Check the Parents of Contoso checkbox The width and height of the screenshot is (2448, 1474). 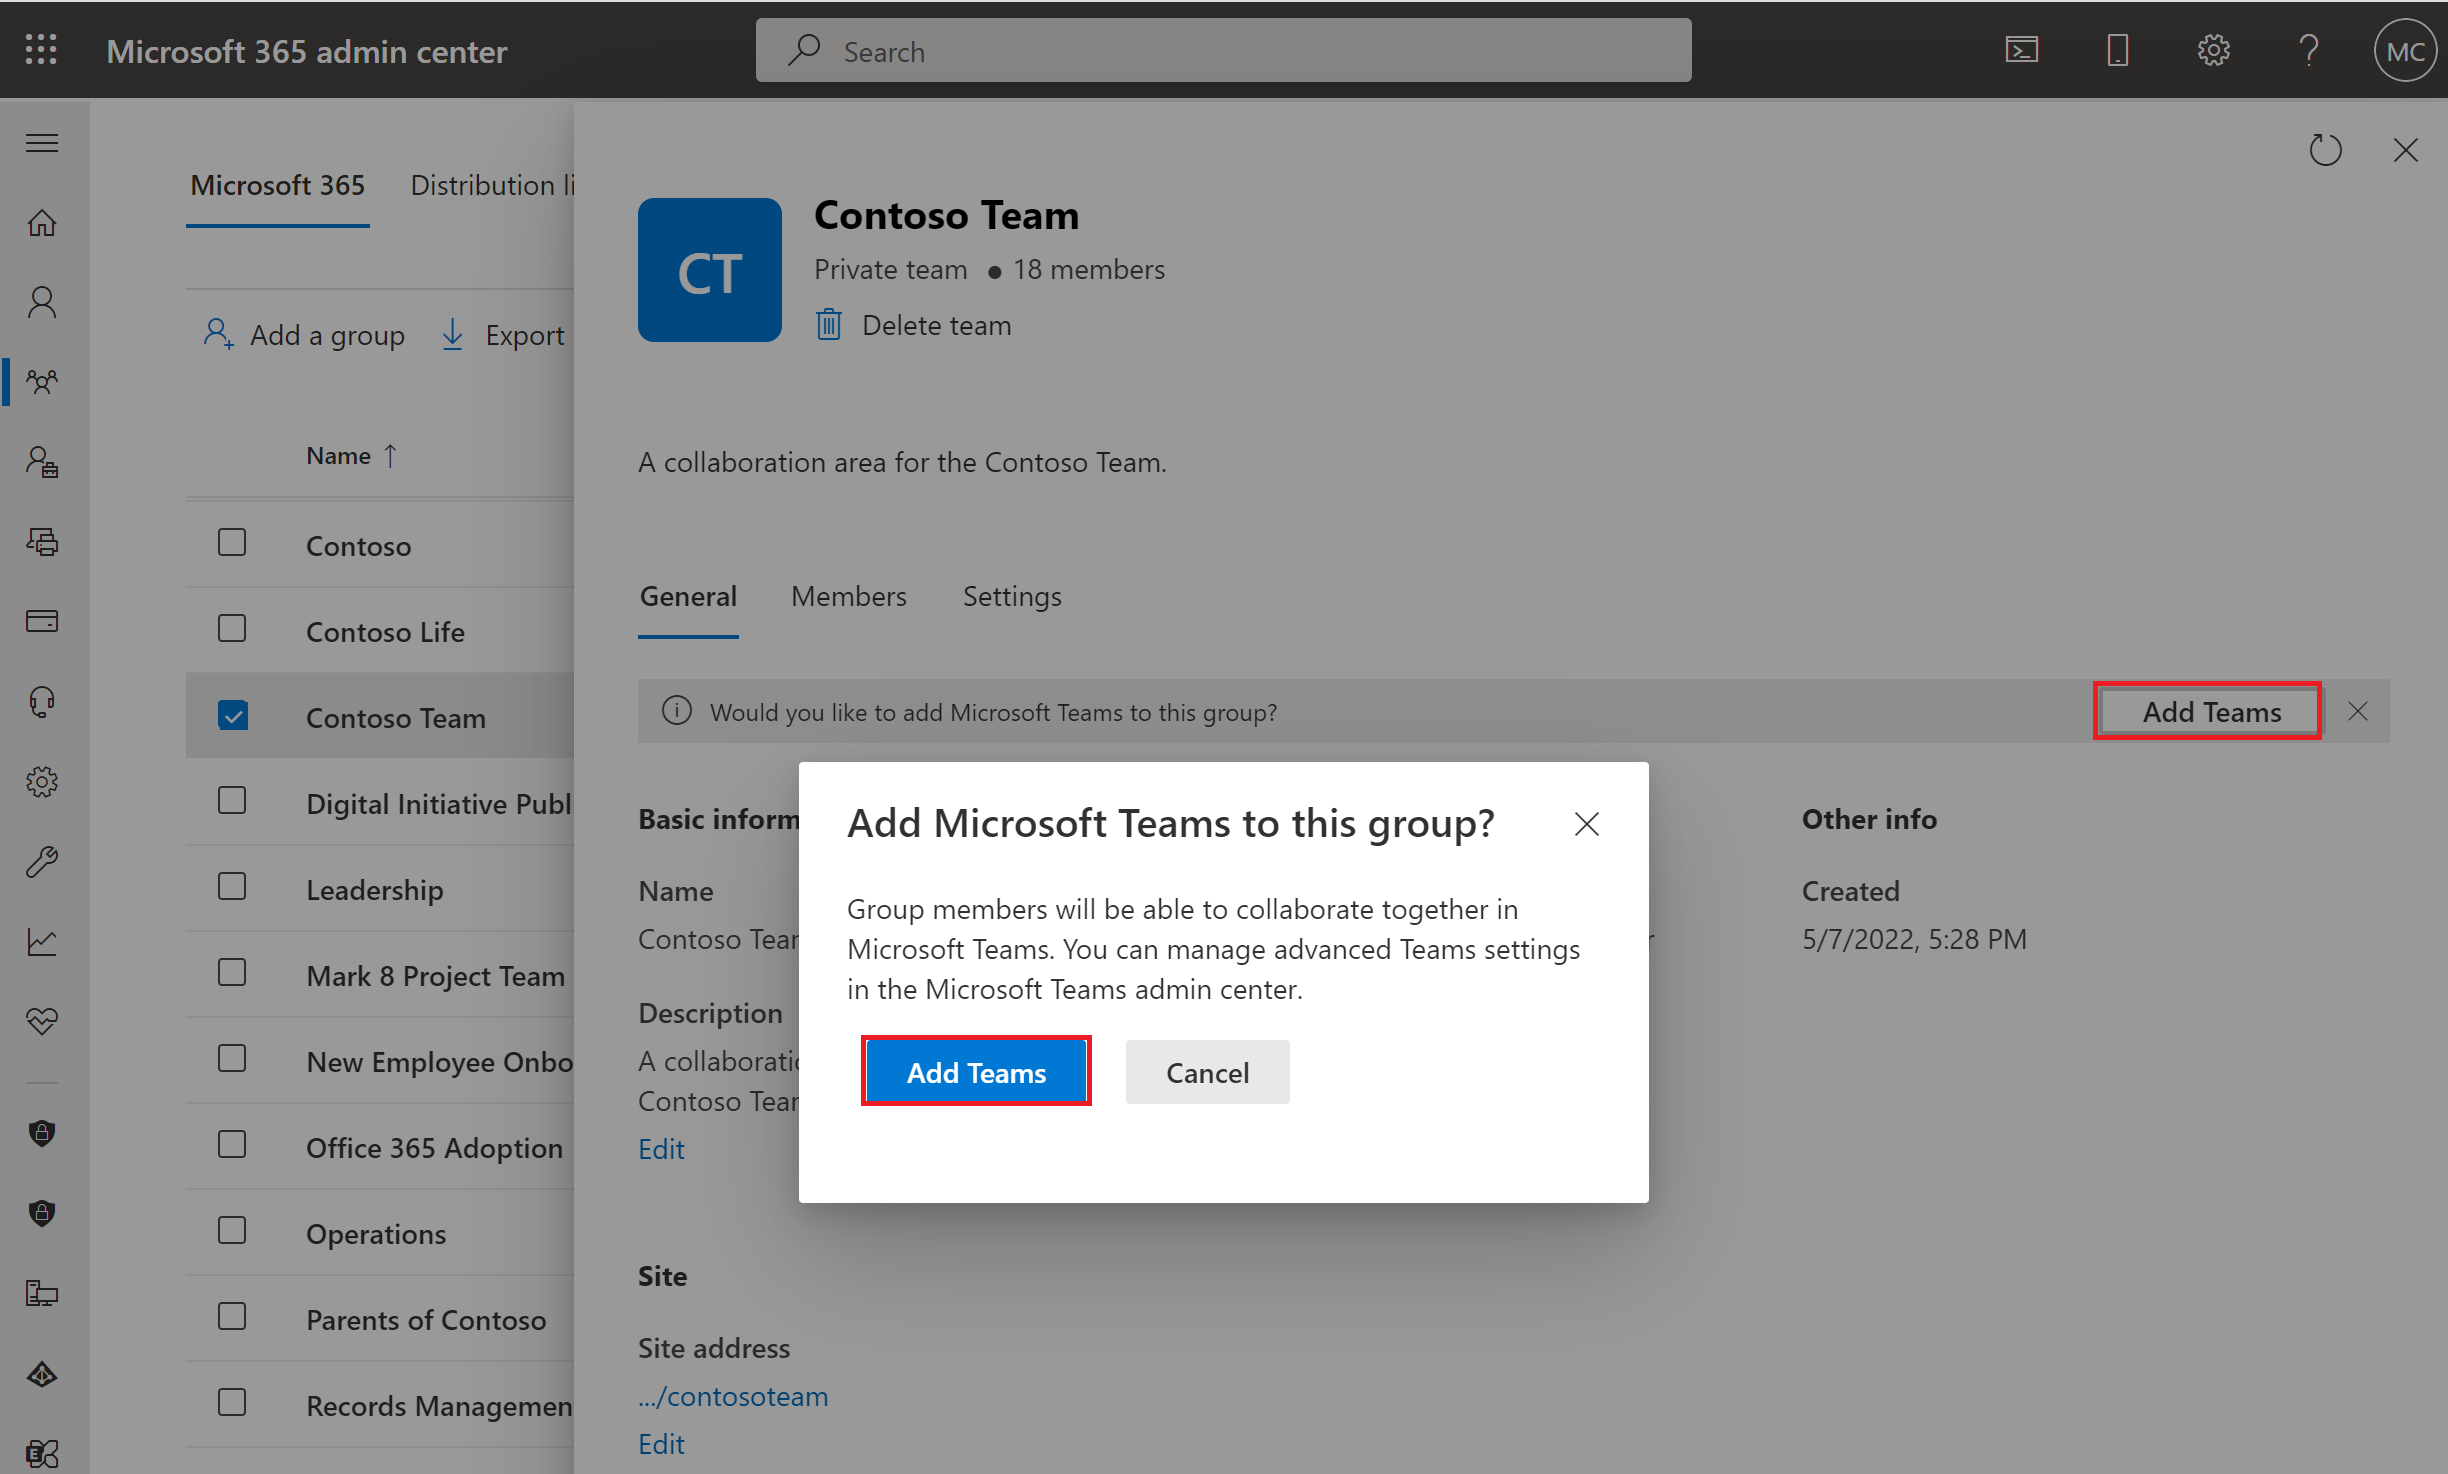(232, 1317)
